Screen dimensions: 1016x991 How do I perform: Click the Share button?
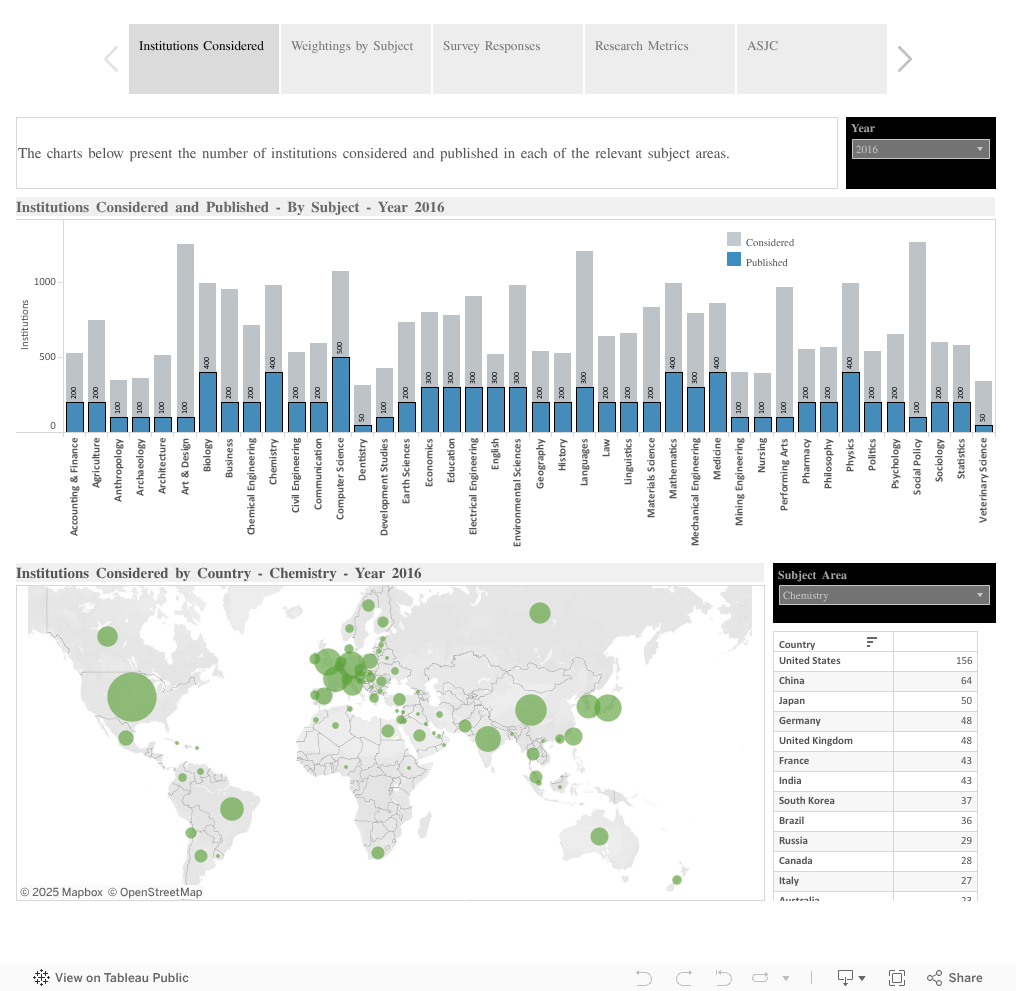click(x=955, y=978)
